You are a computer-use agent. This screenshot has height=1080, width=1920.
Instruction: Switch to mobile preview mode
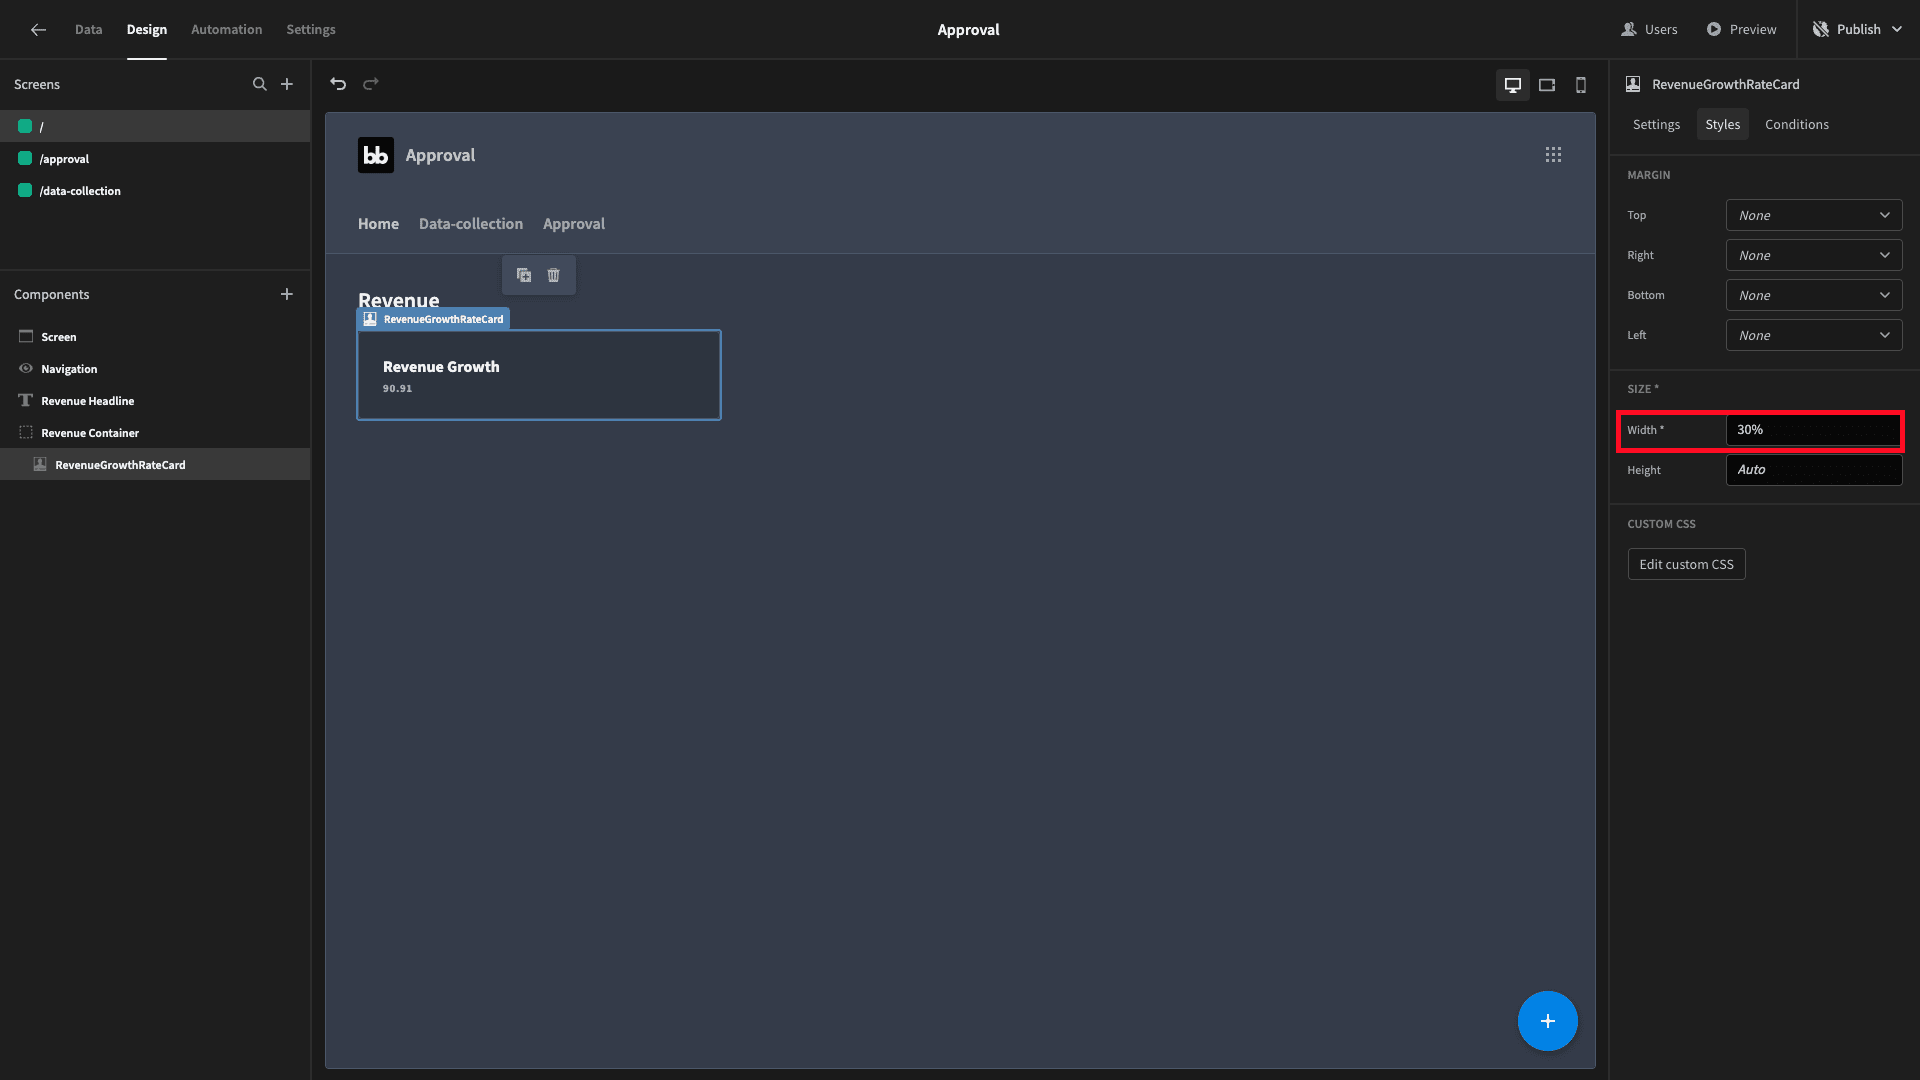pos(1581,85)
